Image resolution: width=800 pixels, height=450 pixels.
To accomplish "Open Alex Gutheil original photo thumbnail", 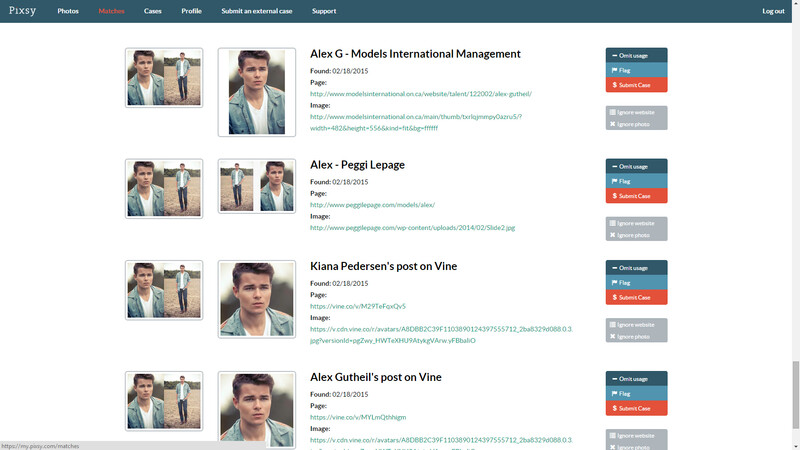I will (x=164, y=401).
